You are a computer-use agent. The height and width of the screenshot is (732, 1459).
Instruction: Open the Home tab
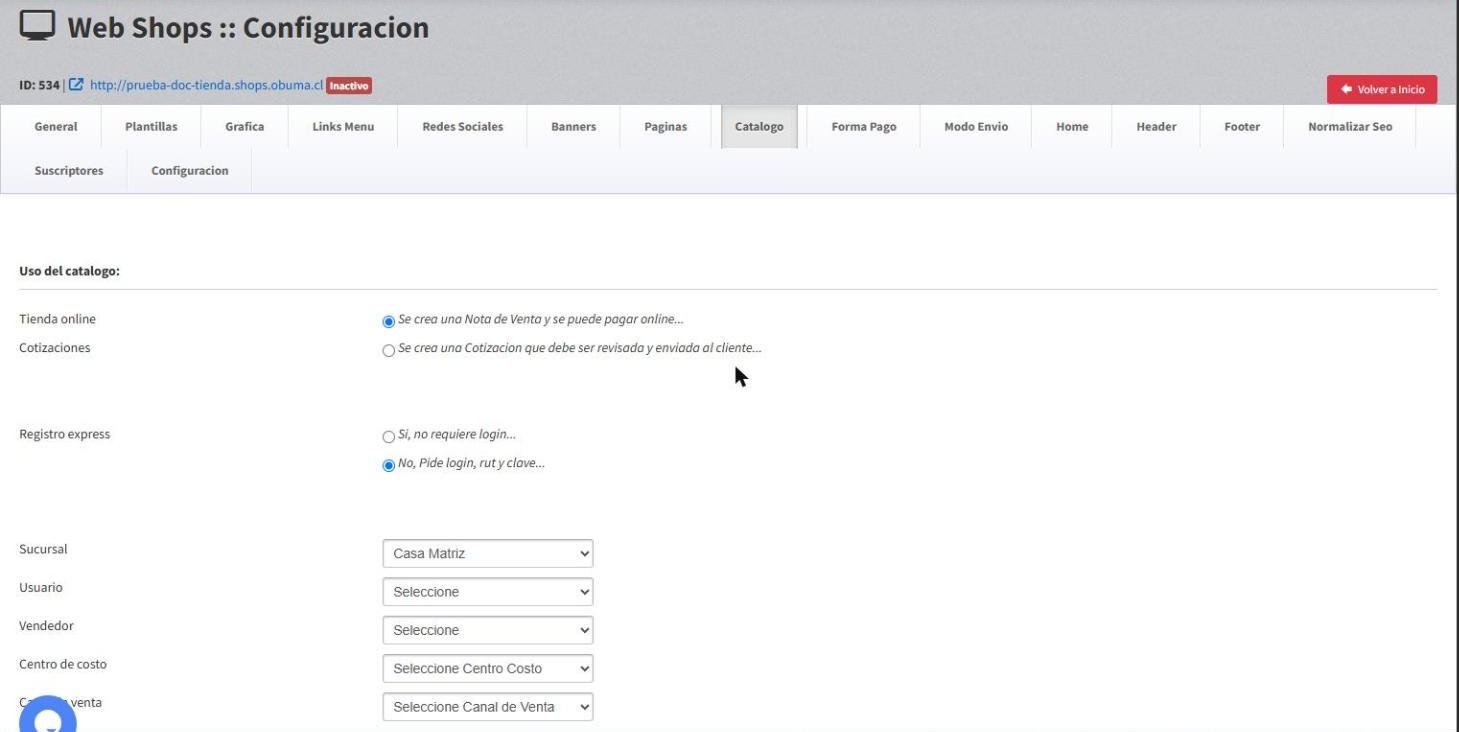point(1072,127)
